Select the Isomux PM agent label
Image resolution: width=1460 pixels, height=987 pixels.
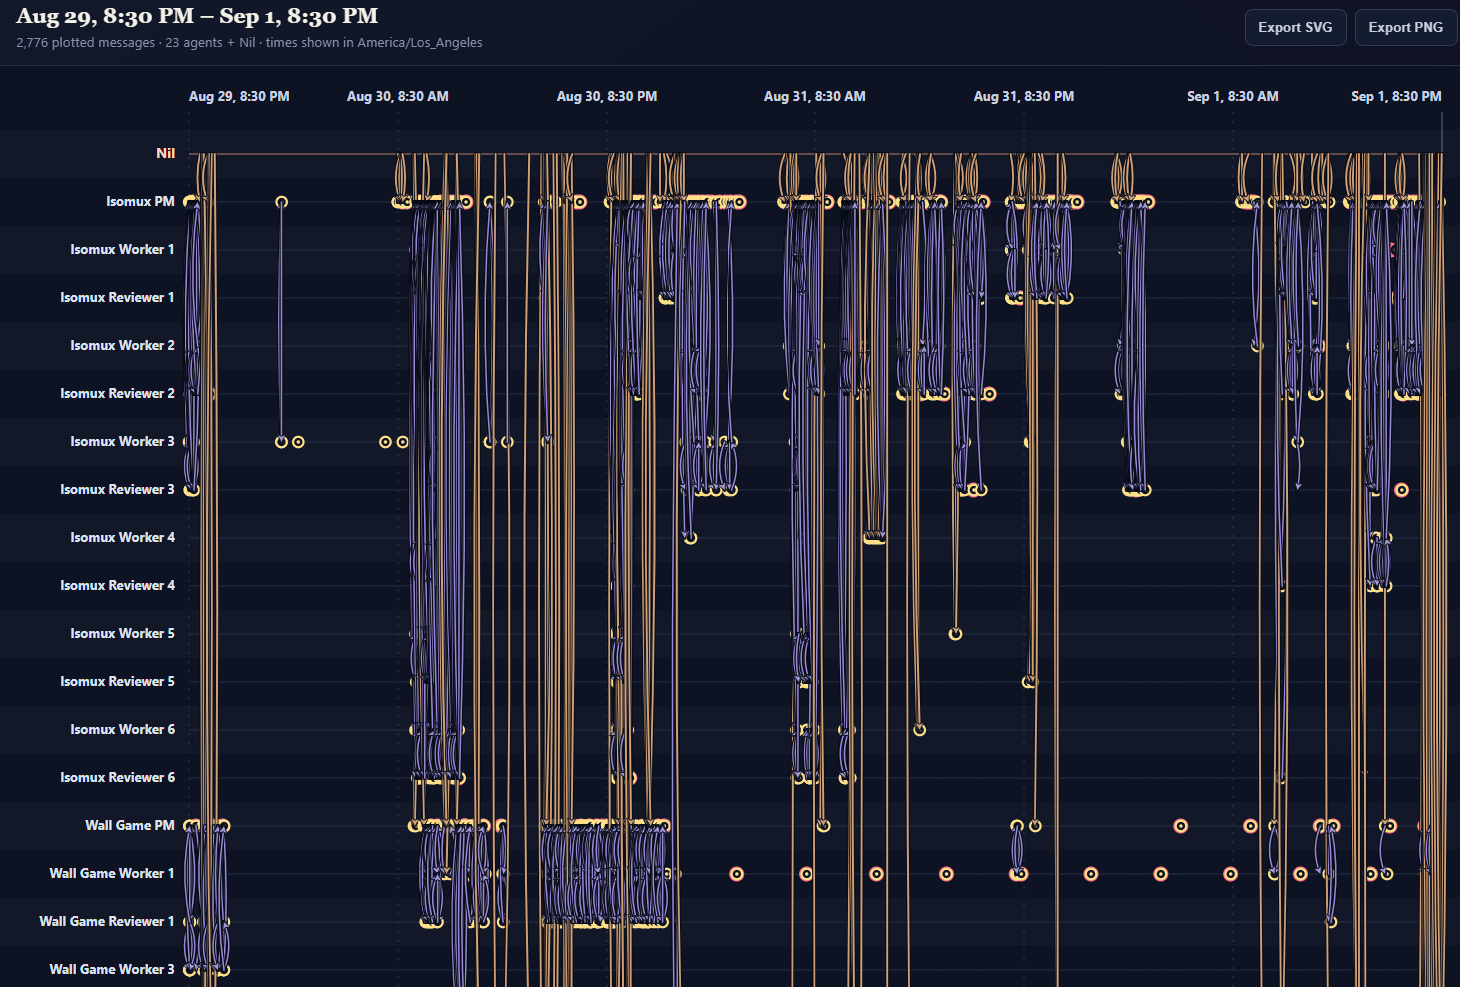click(140, 201)
